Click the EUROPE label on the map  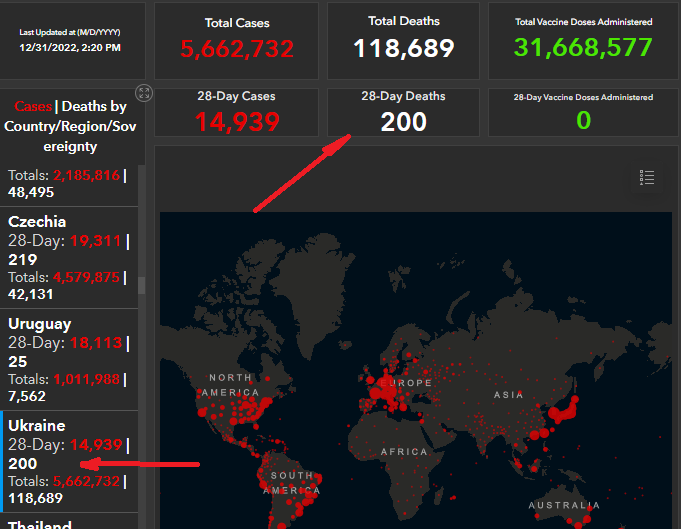[x=407, y=383]
